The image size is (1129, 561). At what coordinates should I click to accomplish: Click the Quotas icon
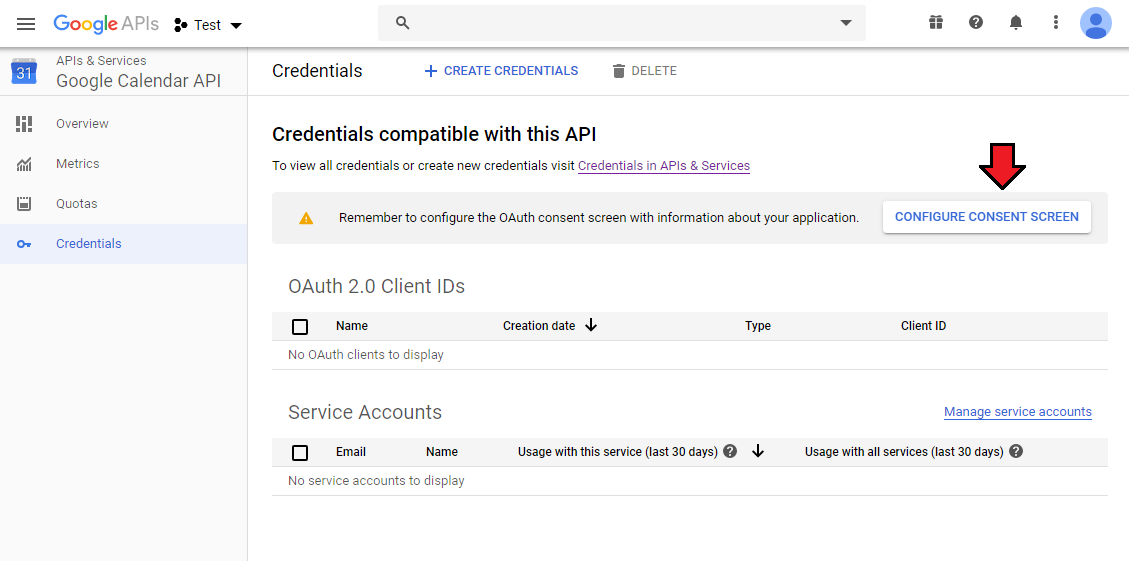click(x=24, y=204)
